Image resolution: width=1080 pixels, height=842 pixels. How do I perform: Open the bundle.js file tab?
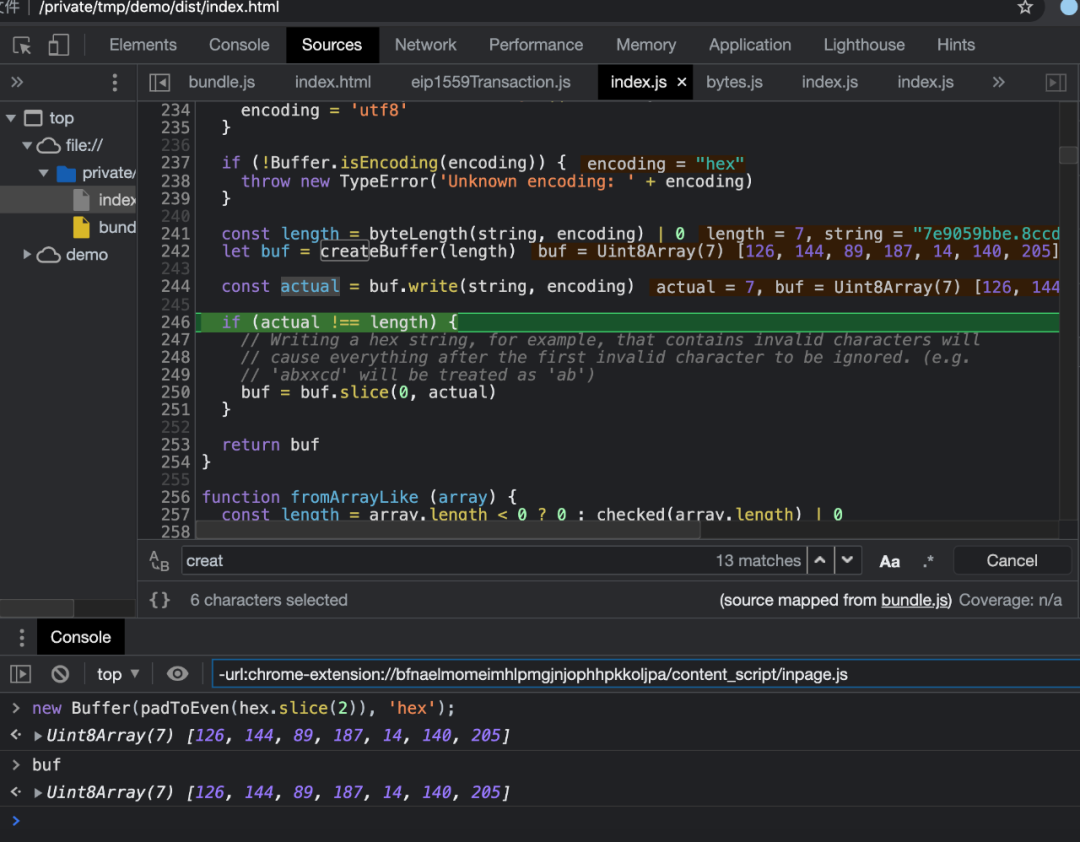tap(222, 83)
